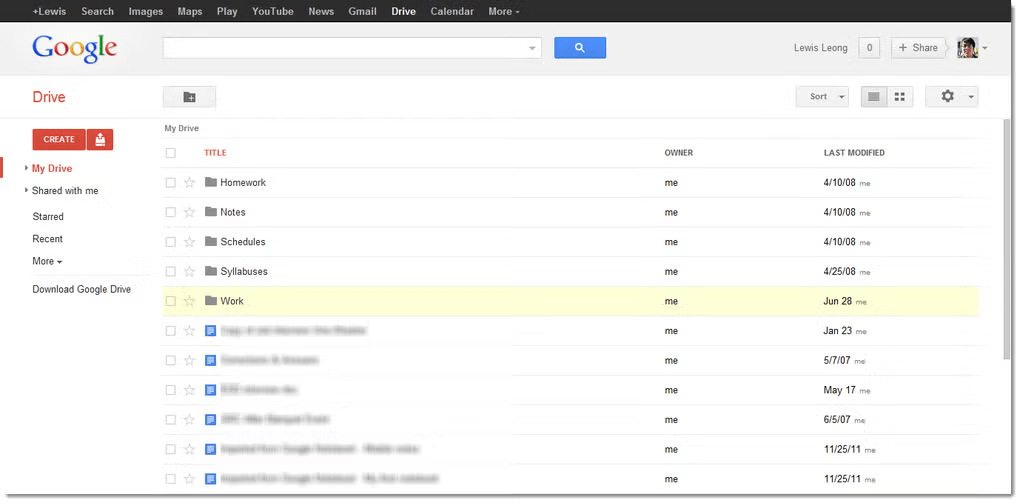Click the upload icon next to Create
Screen dimensions: 1020x503
[x=100, y=139]
